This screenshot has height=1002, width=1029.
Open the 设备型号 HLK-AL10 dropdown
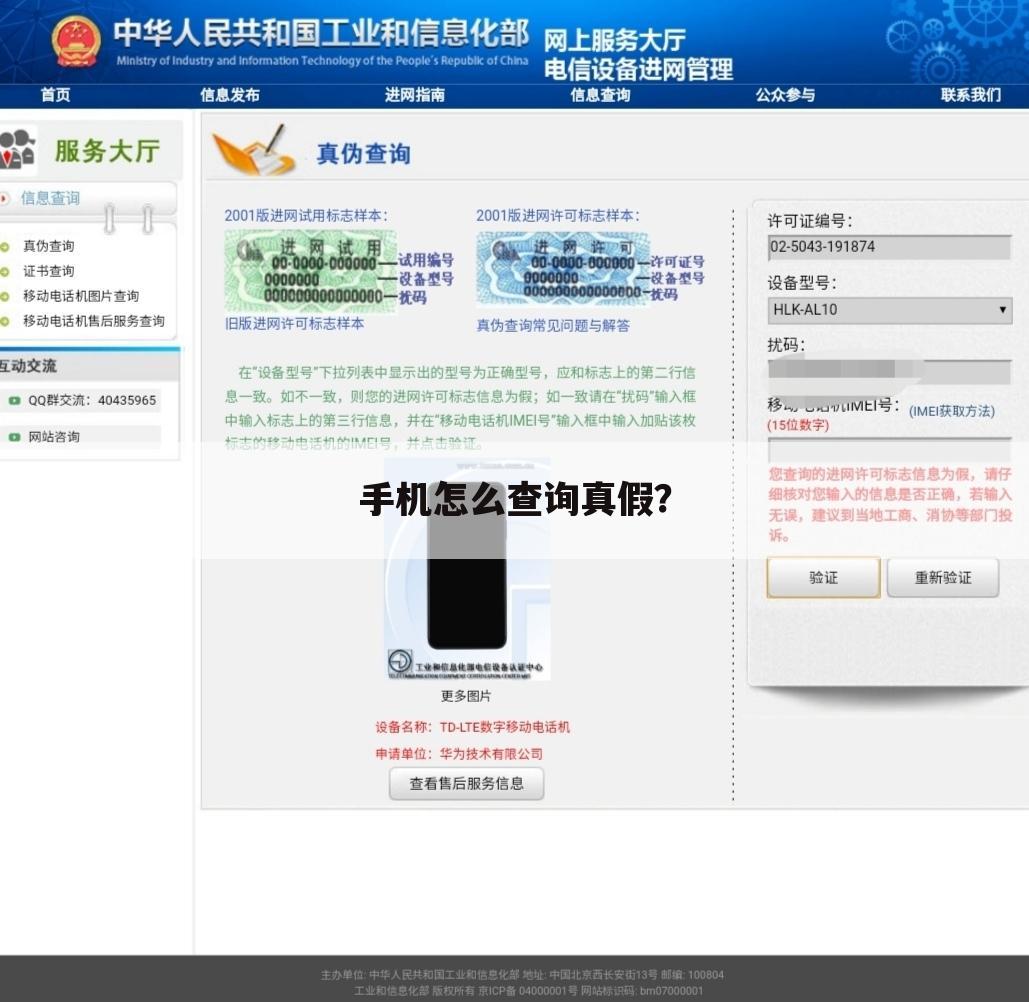(x=889, y=310)
